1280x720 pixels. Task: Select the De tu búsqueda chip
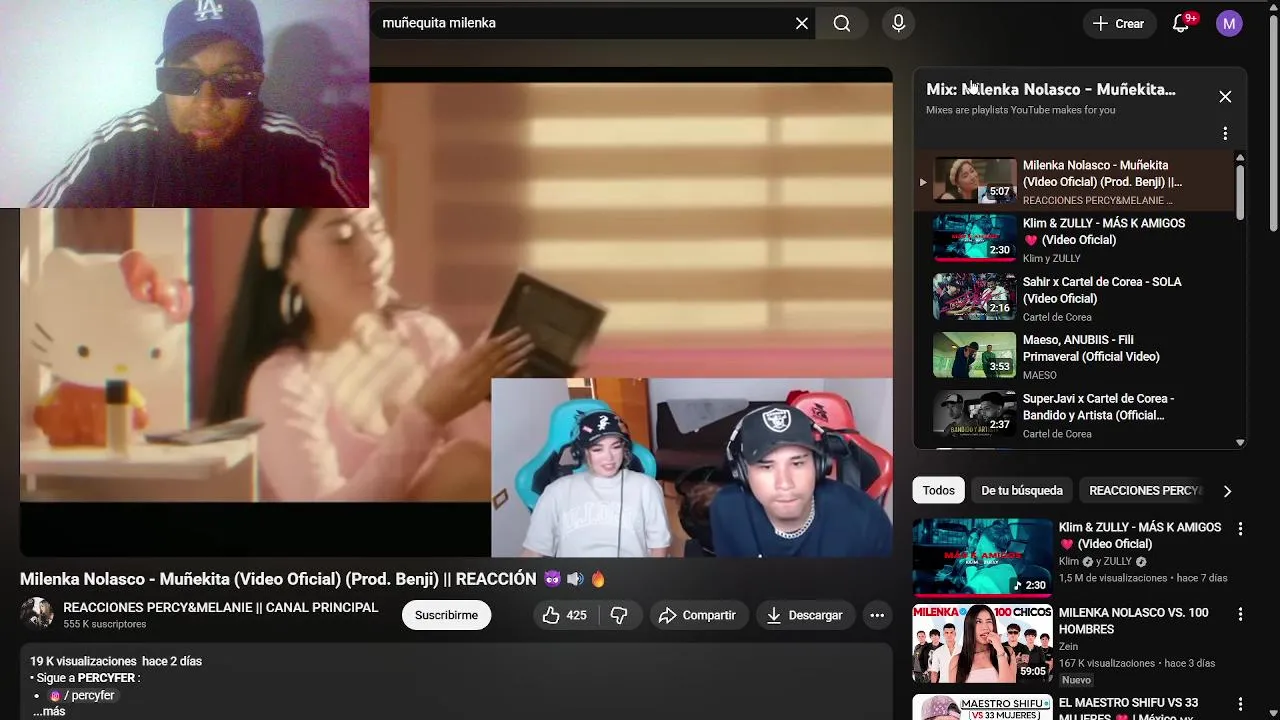click(1021, 490)
